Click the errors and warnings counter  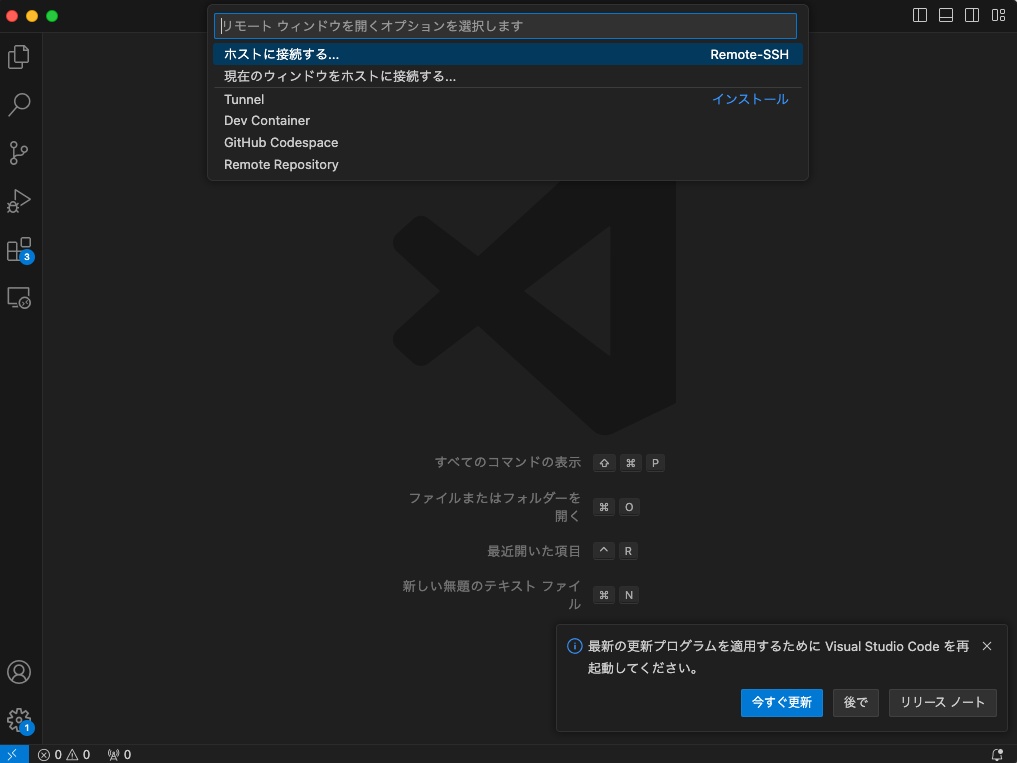[65, 755]
